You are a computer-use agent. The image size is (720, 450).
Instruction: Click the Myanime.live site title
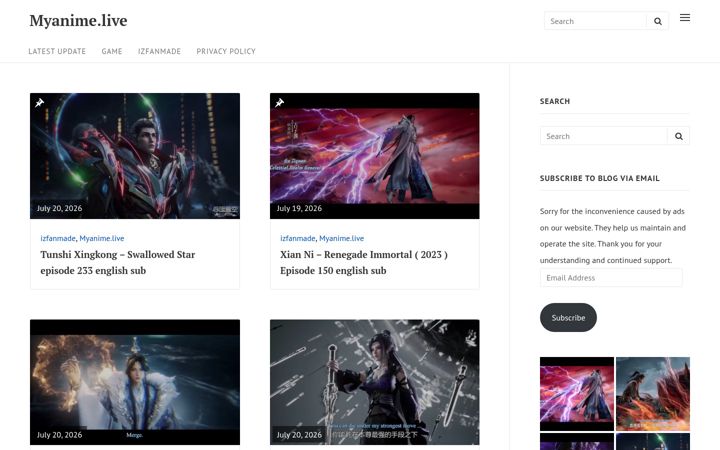78,21
